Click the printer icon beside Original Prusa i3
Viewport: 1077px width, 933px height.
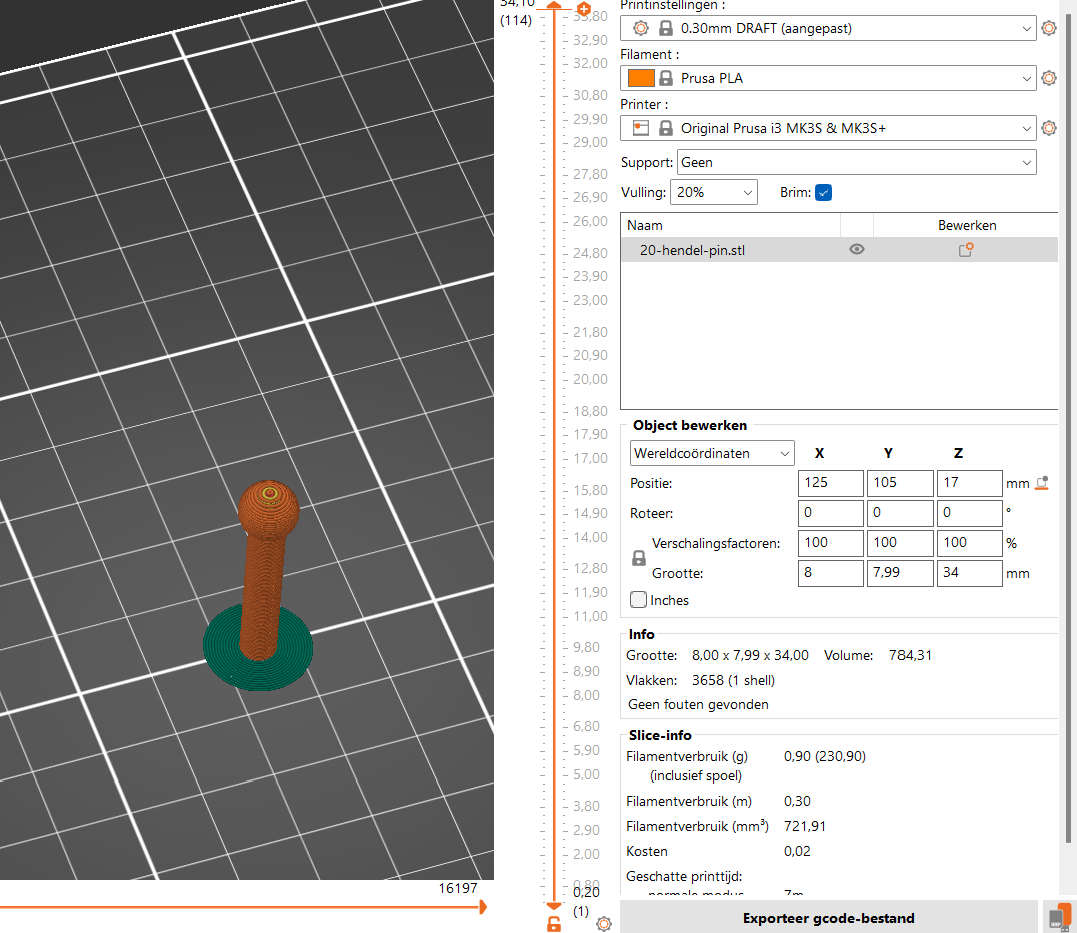coord(641,128)
